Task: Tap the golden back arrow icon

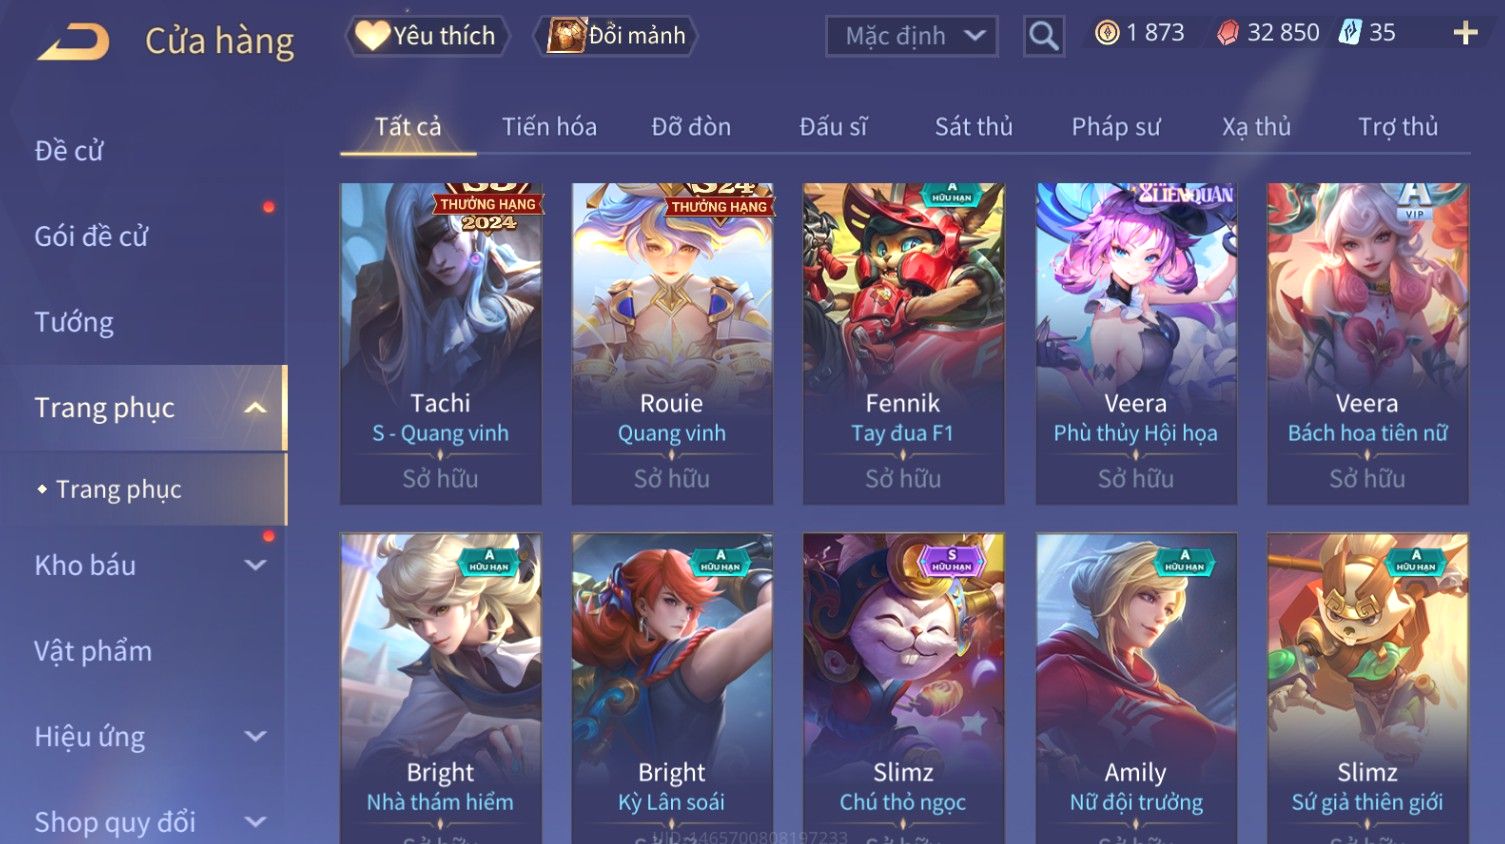Action: tap(73, 42)
